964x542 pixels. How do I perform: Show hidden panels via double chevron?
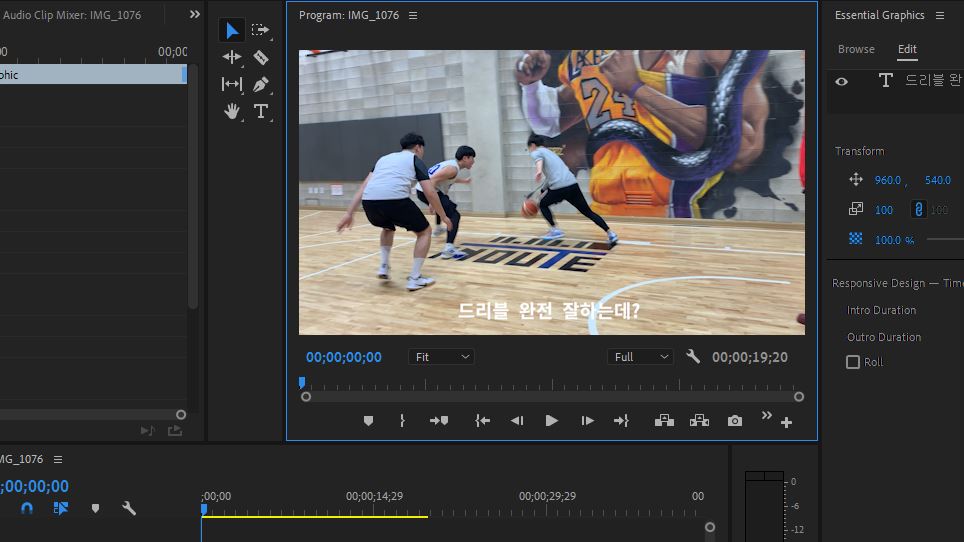pyautogui.click(x=195, y=14)
